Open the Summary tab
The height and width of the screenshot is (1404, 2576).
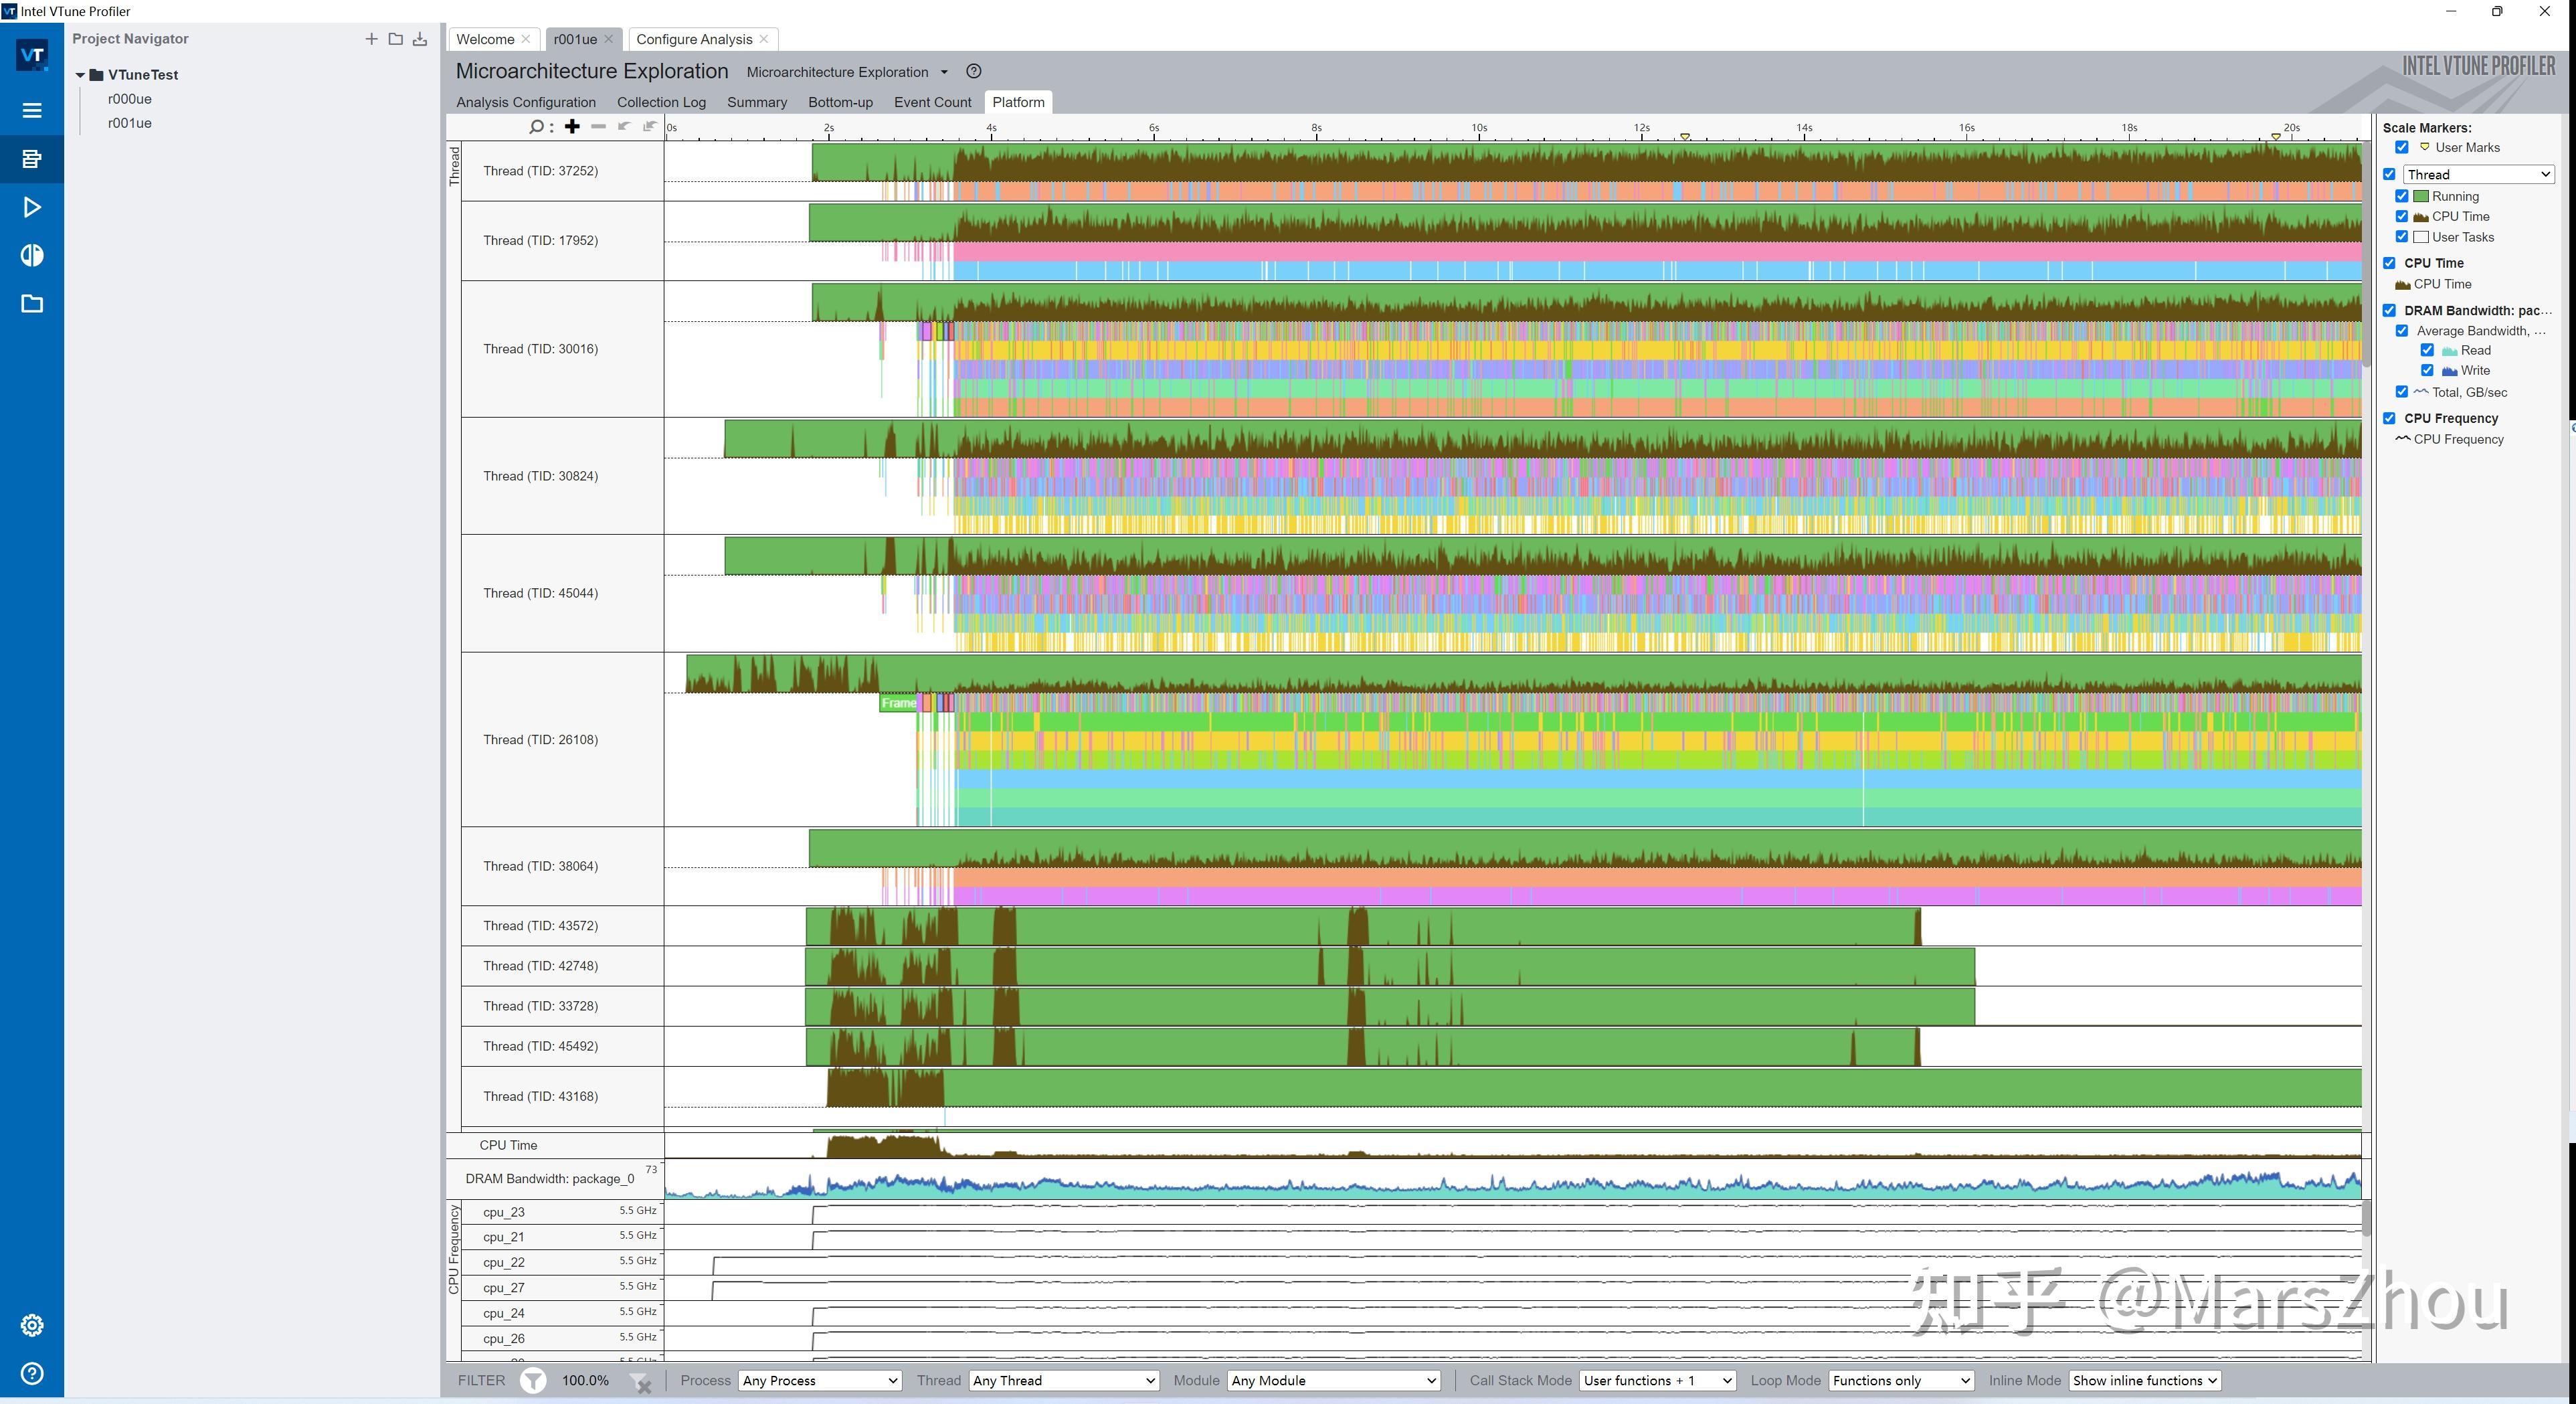[x=756, y=102]
